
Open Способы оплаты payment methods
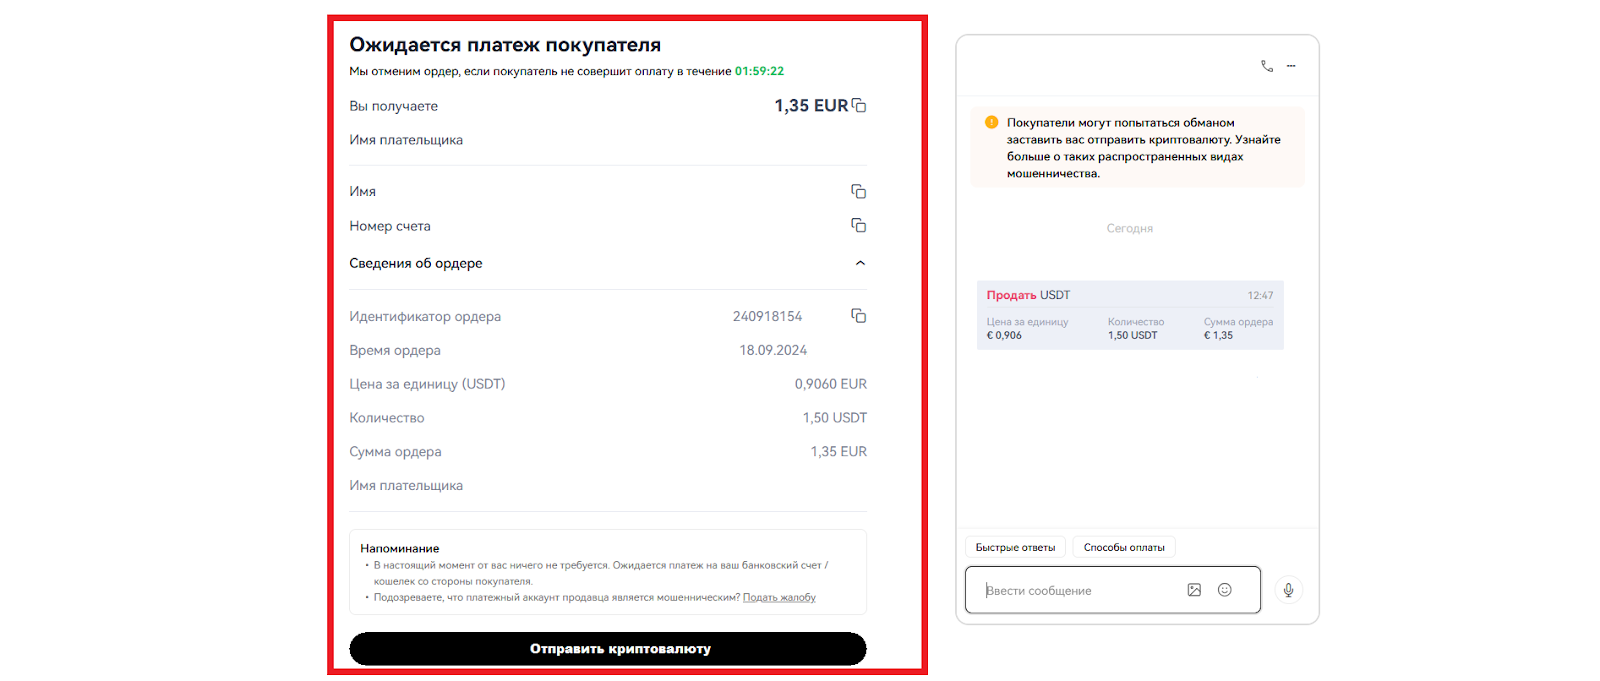pyautogui.click(x=1124, y=547)
